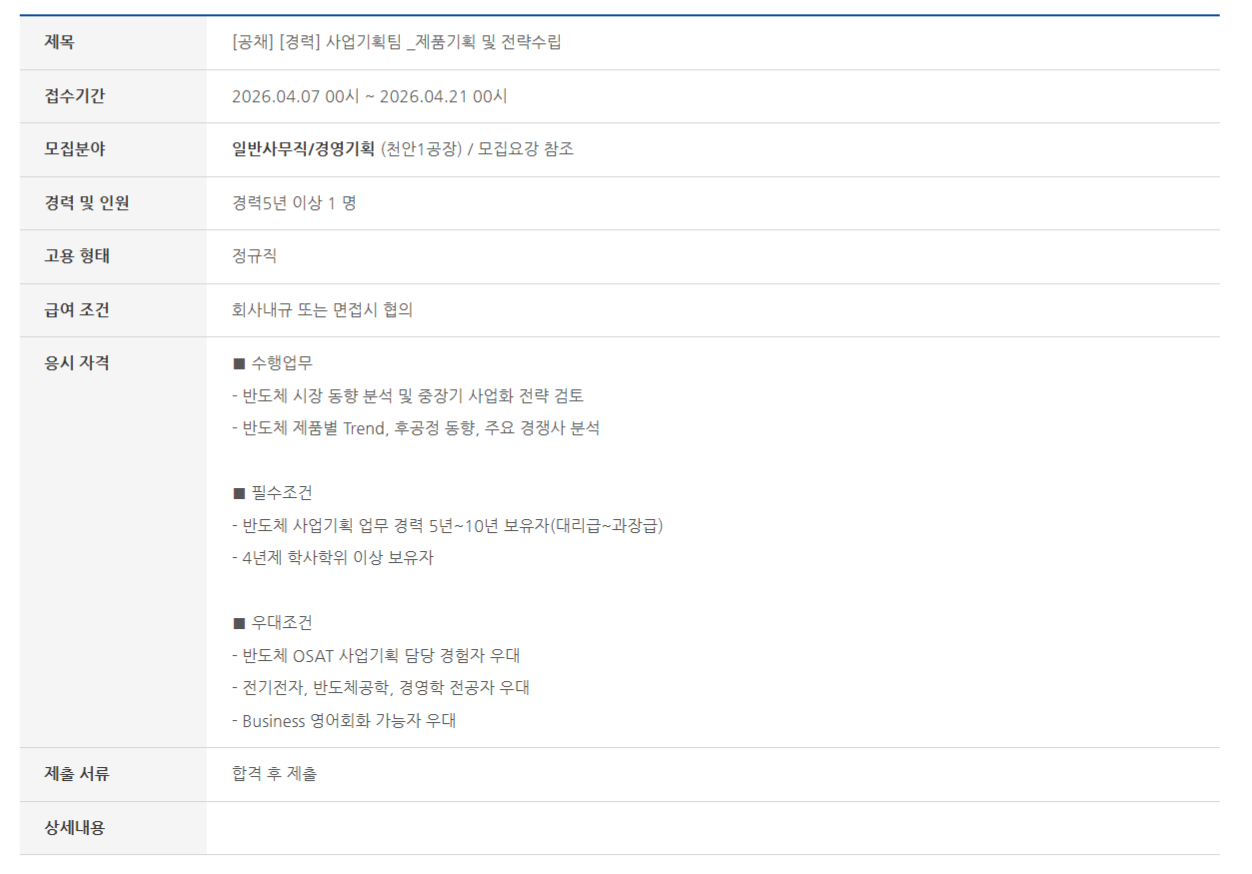Click the '급여 조건' row label
The image size is (1252, 874).
tap(77, 310)
